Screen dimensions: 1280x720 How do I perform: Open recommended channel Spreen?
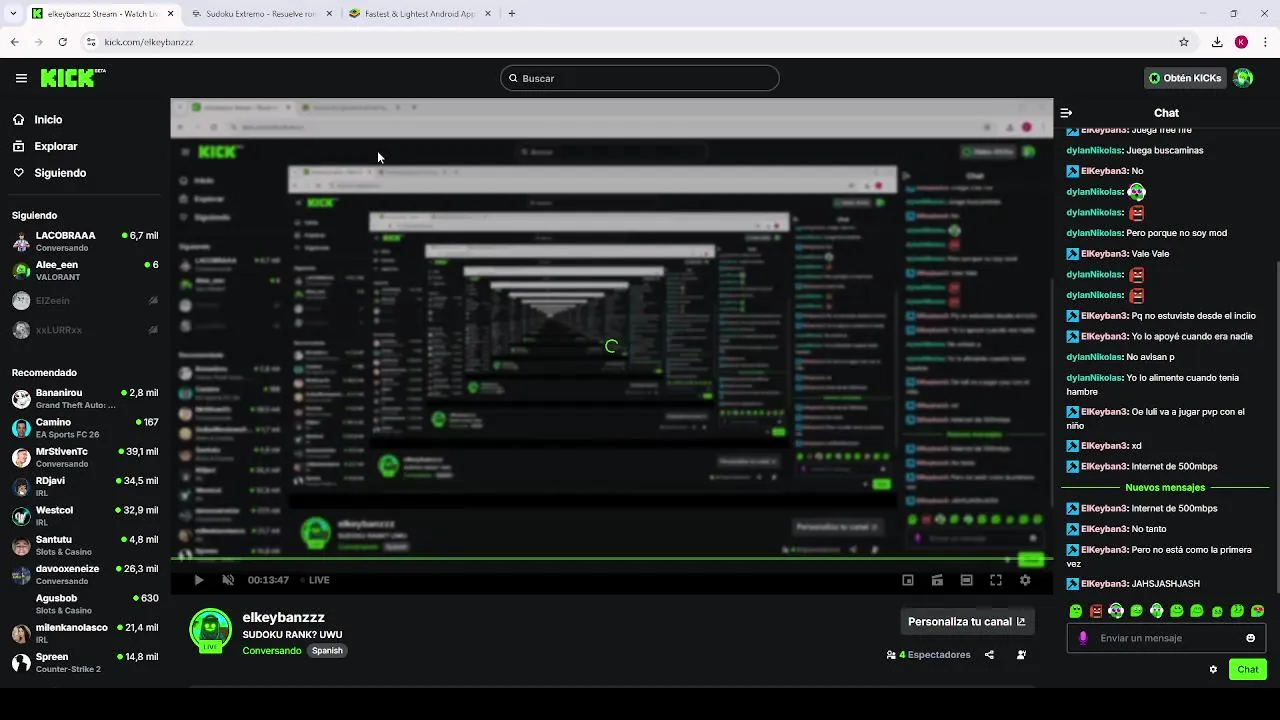(x=85, y=662)
